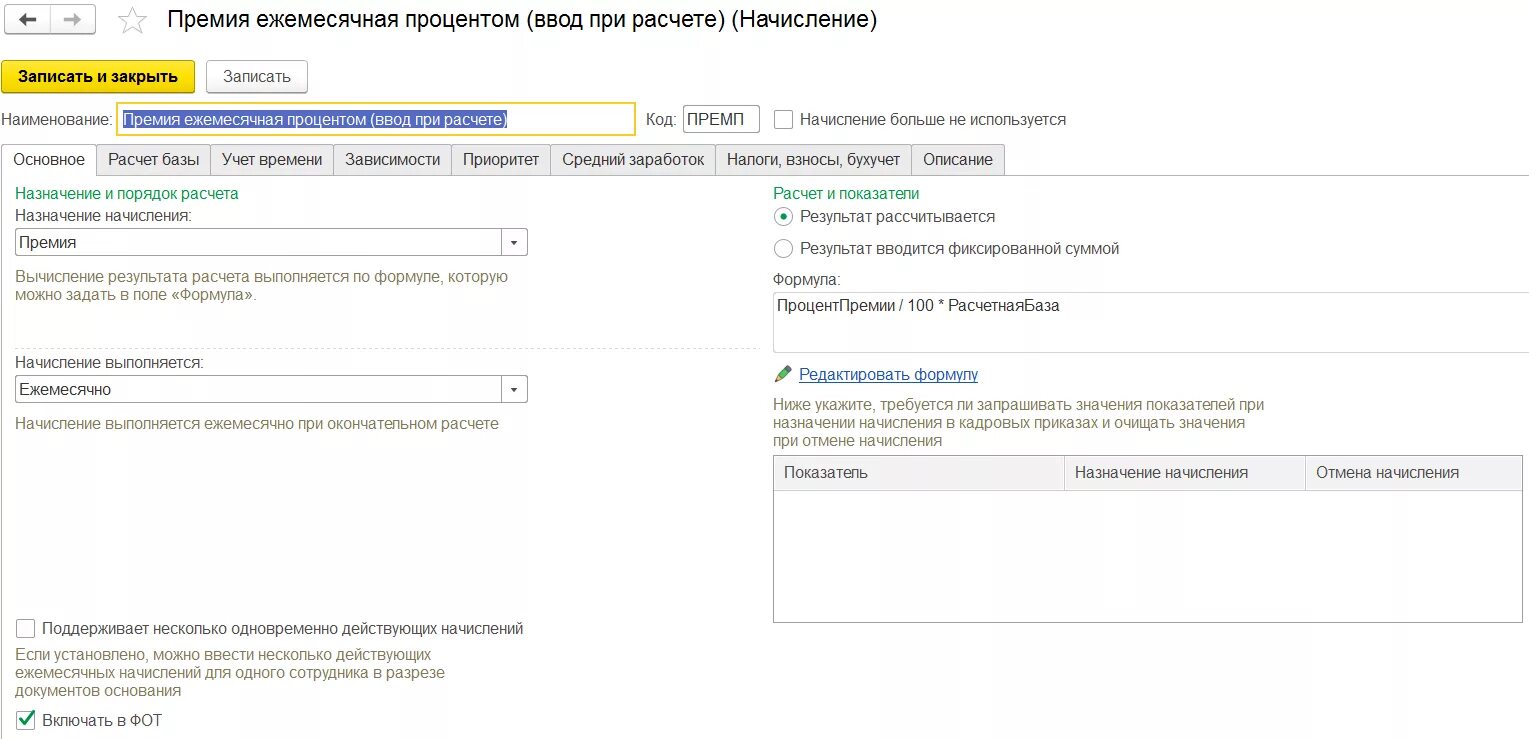Open the Редактировать формулу link

pos(888,374)
